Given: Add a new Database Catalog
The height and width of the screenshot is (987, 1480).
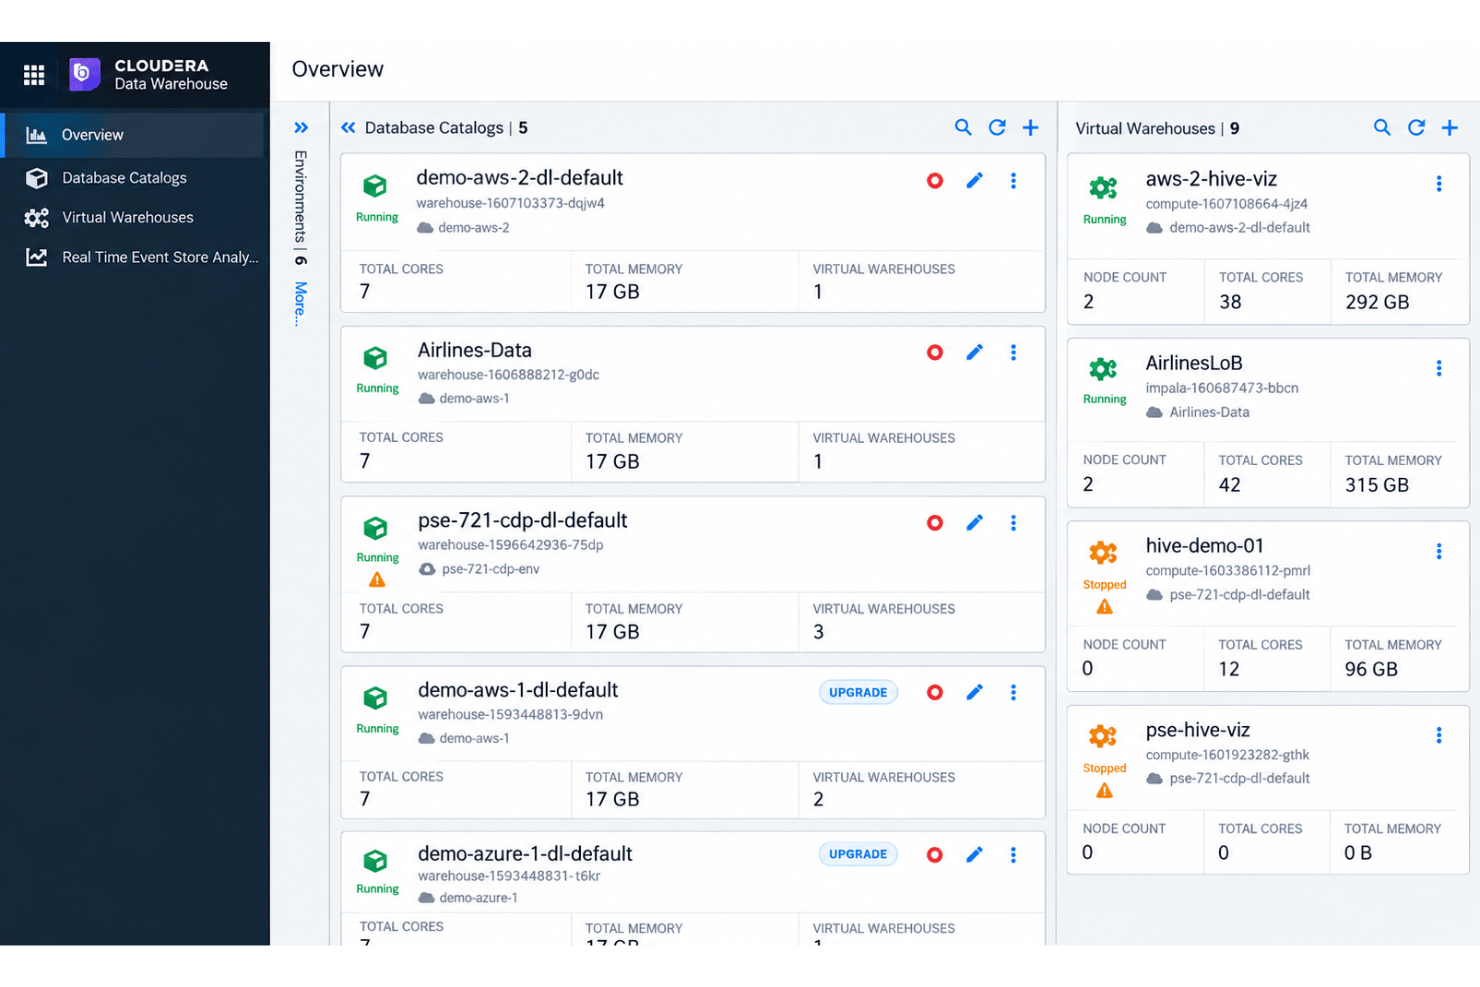Looking at the screenshot, I should click(x=1030, y=127).
